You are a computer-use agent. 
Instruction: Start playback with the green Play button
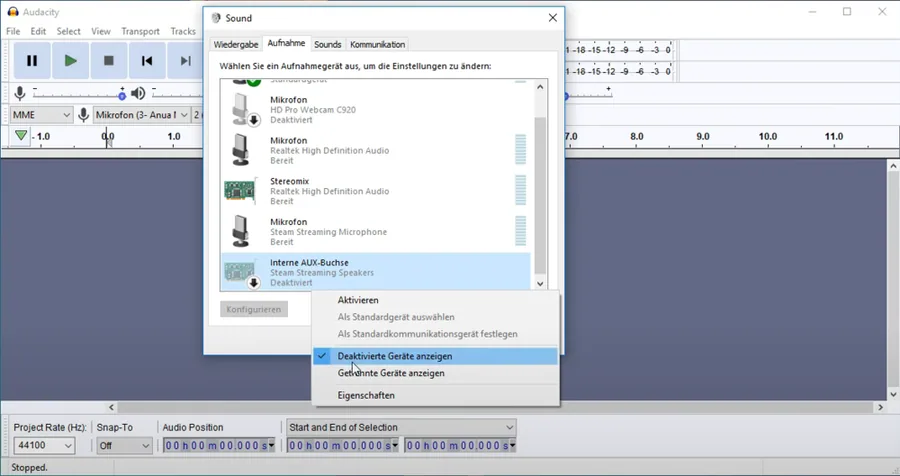click(71, 60)
